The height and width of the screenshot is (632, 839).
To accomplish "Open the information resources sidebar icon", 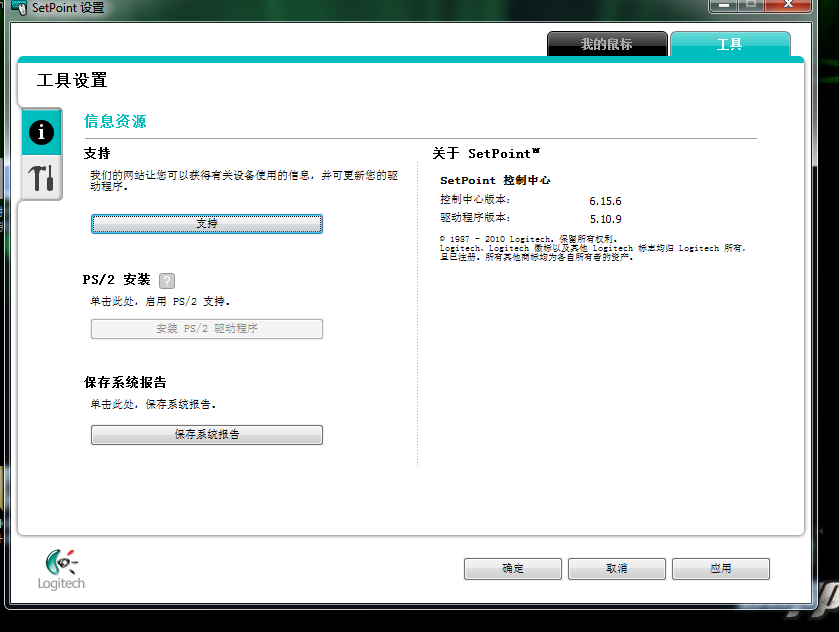I will 41,132.
